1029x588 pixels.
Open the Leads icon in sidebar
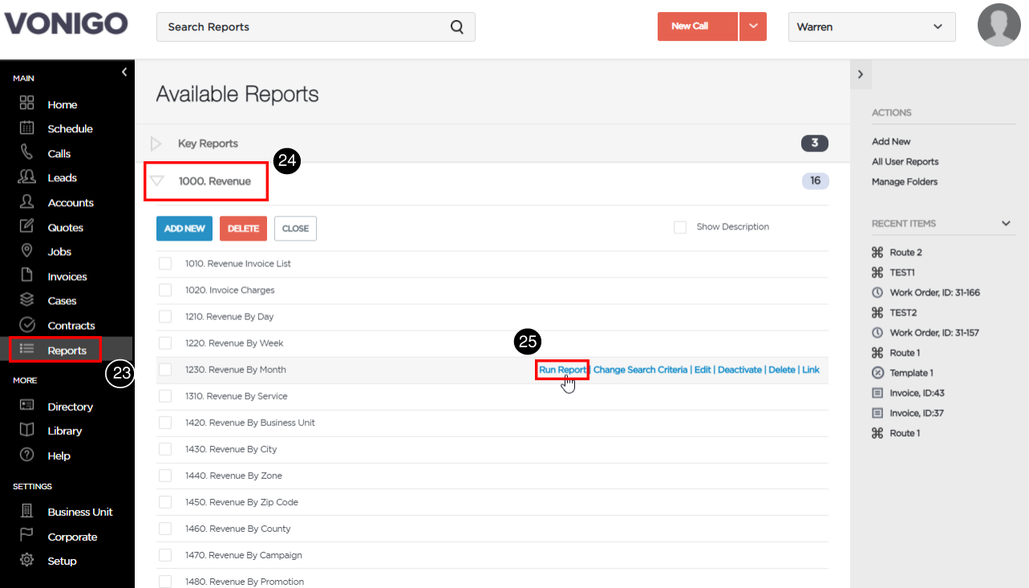click(27, 177)
